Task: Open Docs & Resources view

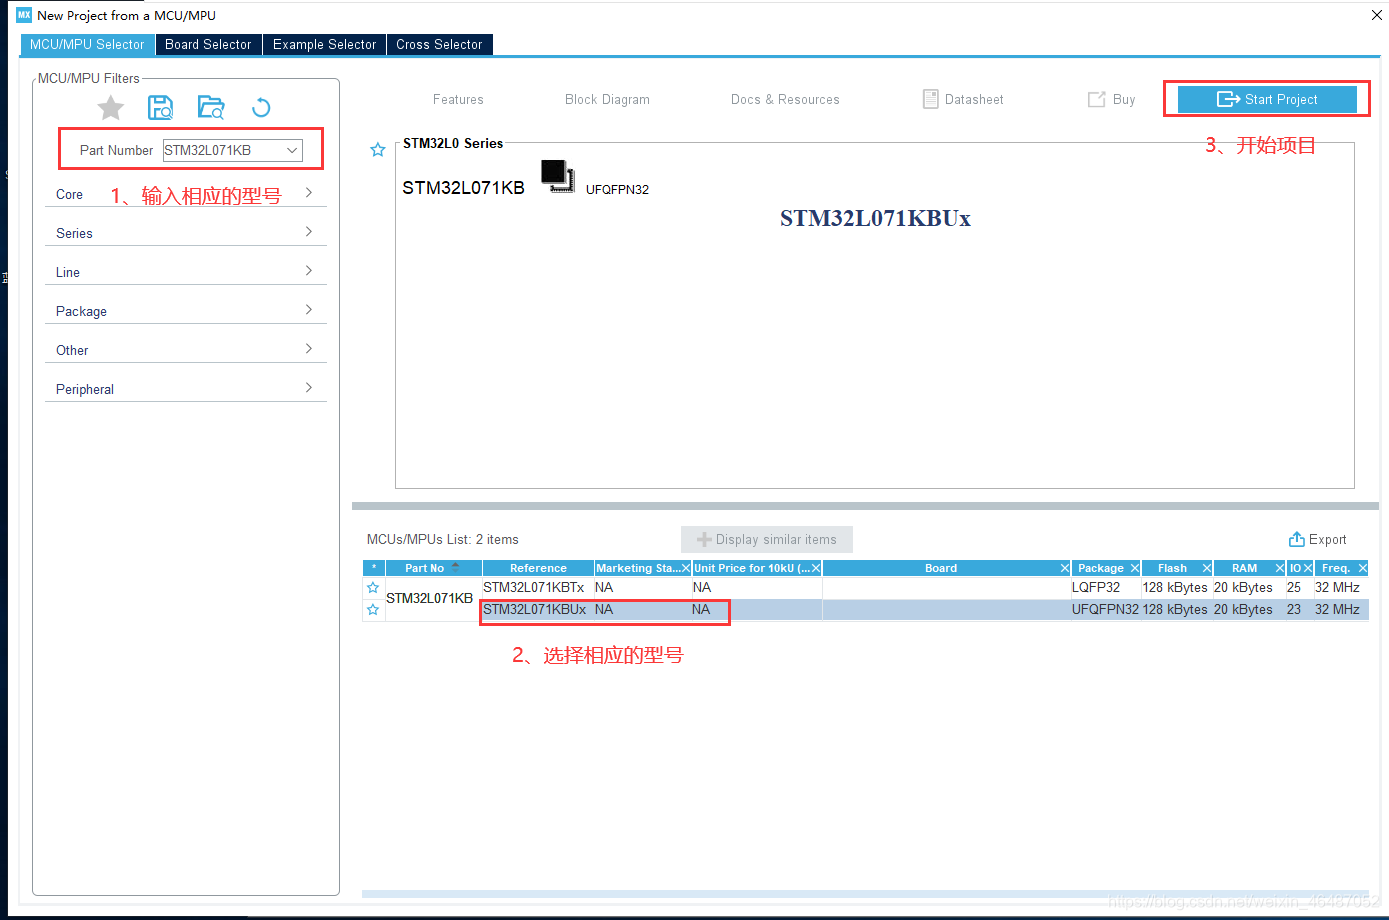Action: click(x=785, y=100)
